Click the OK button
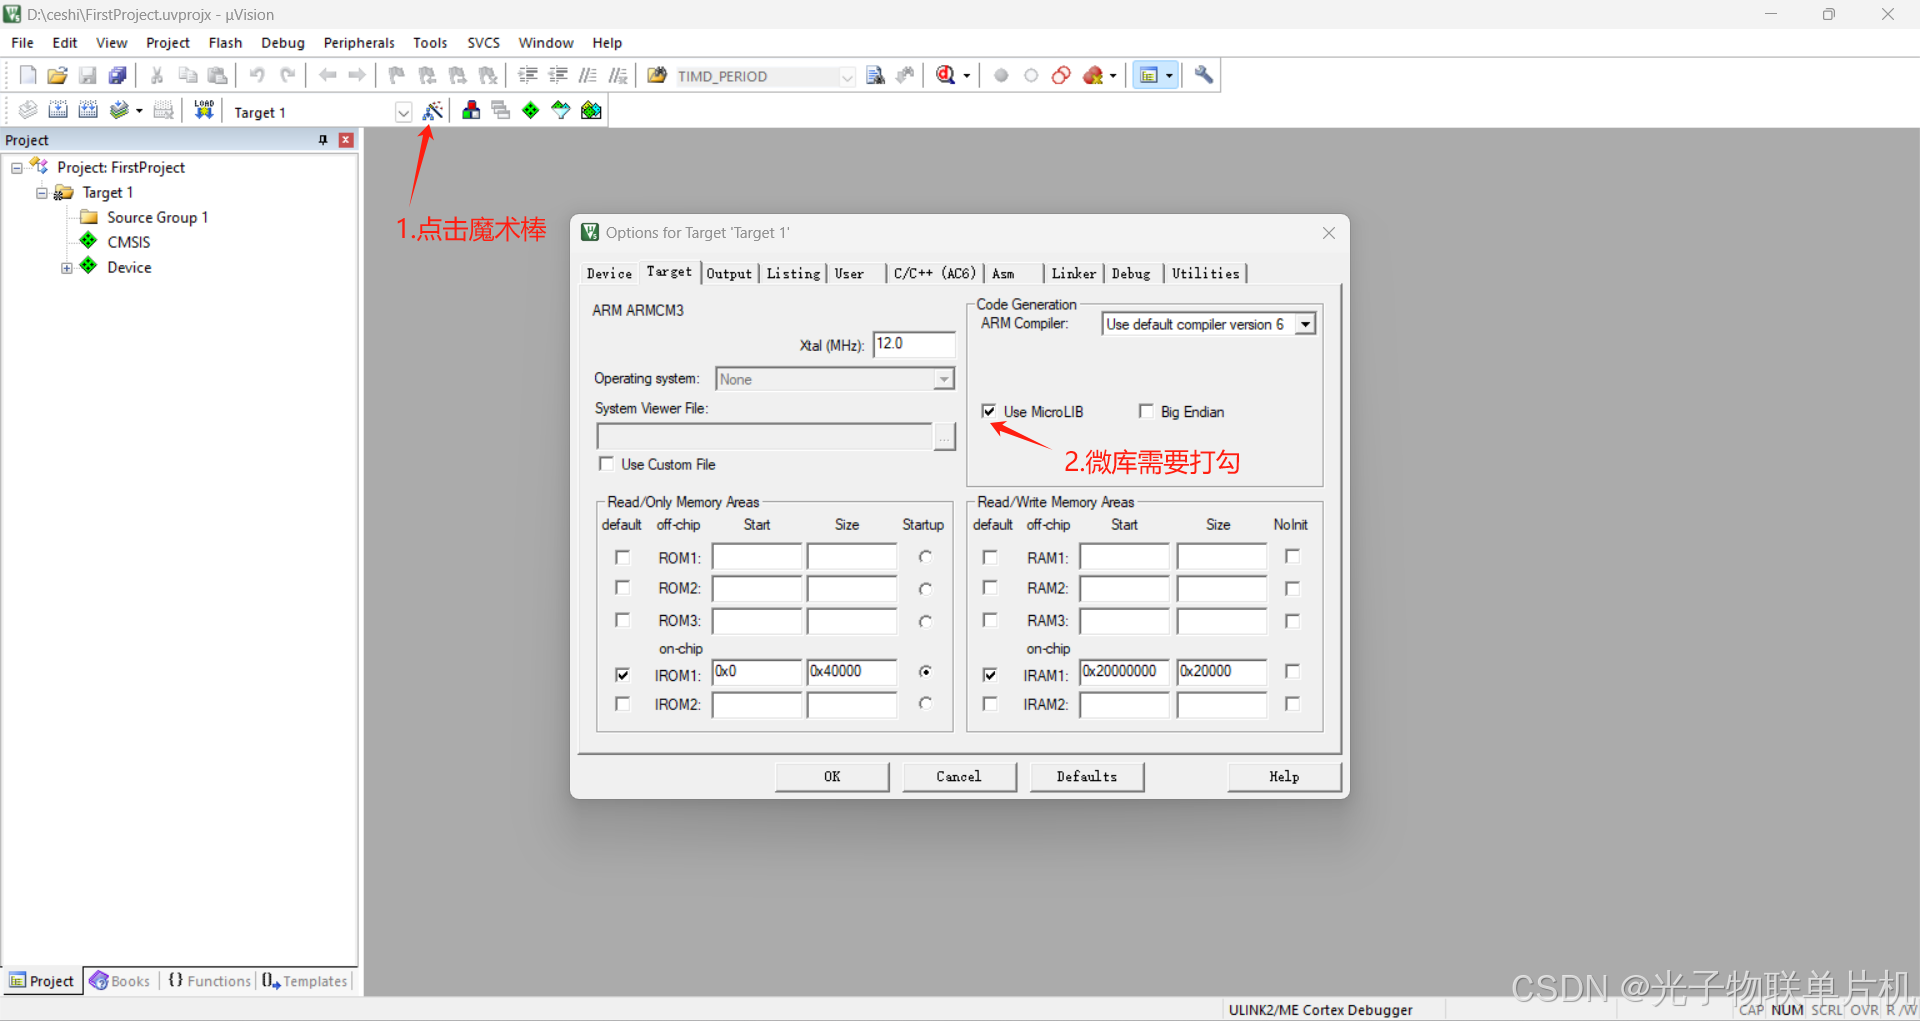Viewport: 1920px width, 1021px height. pos(832,777)
